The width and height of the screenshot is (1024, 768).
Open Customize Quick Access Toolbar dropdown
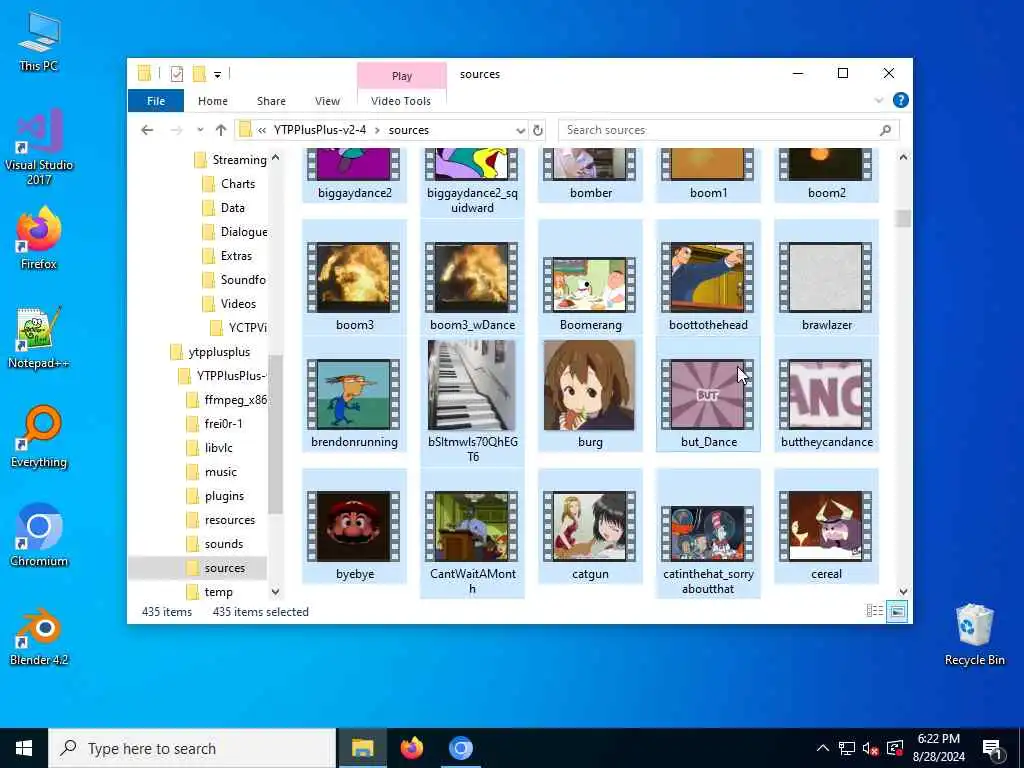[217, 74]
